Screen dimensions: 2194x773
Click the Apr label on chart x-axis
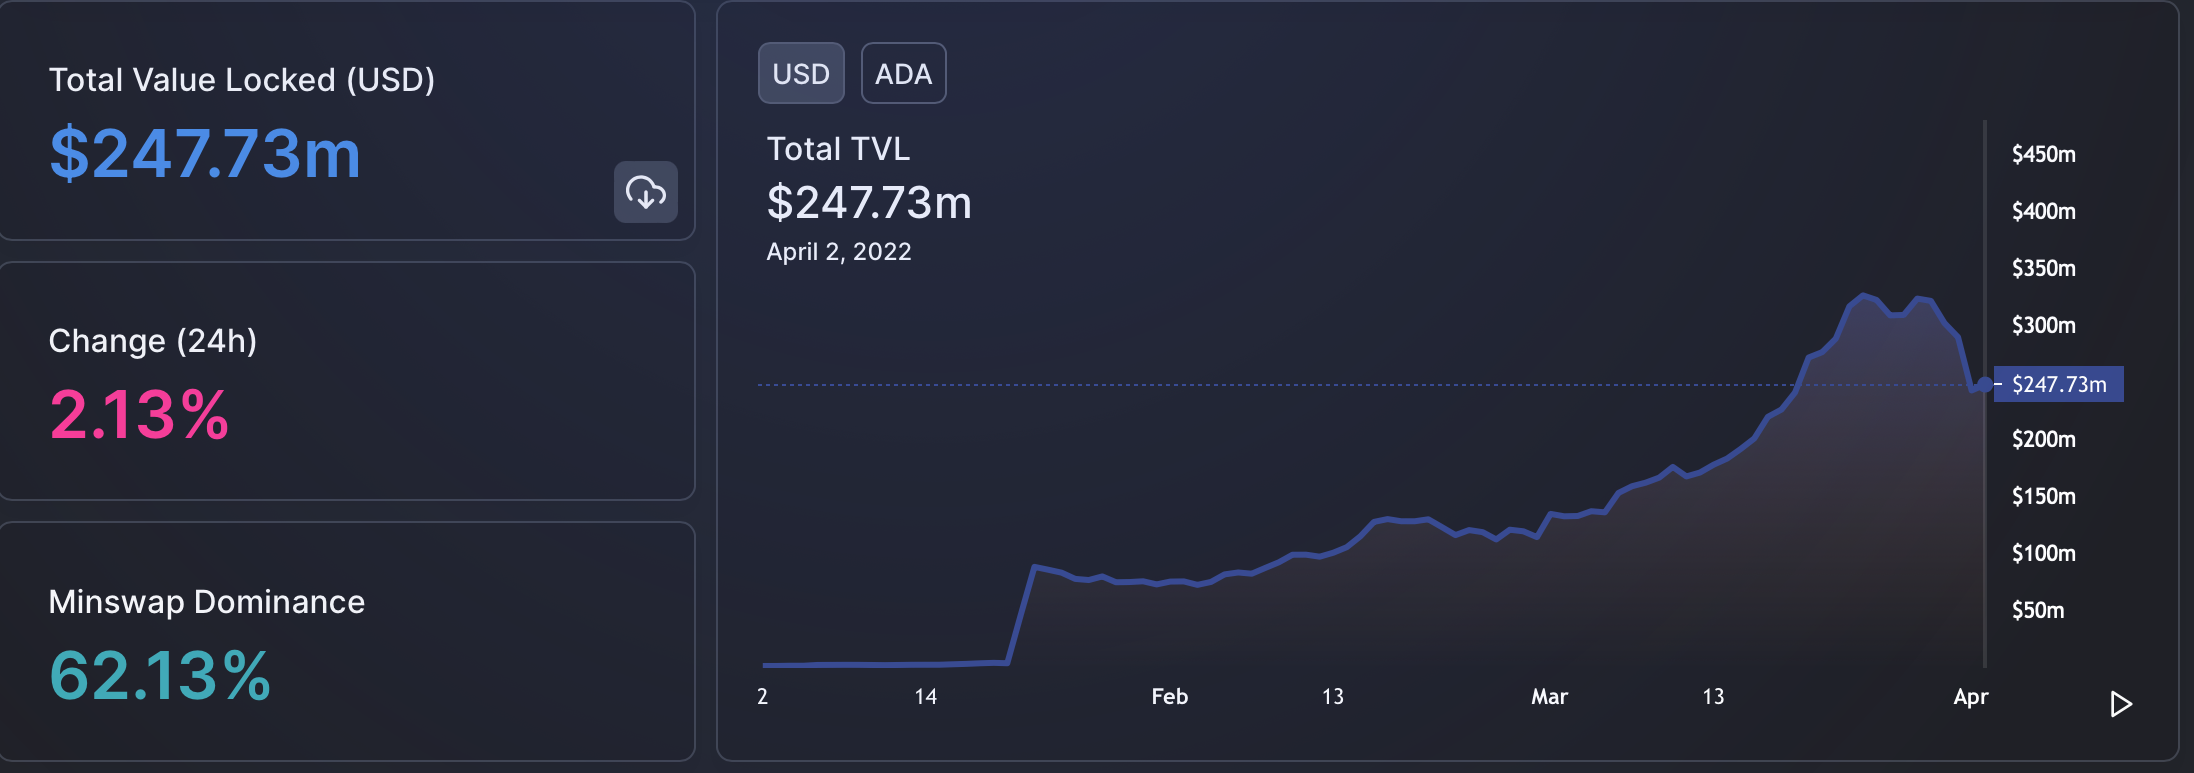[x=1971, y=697]
